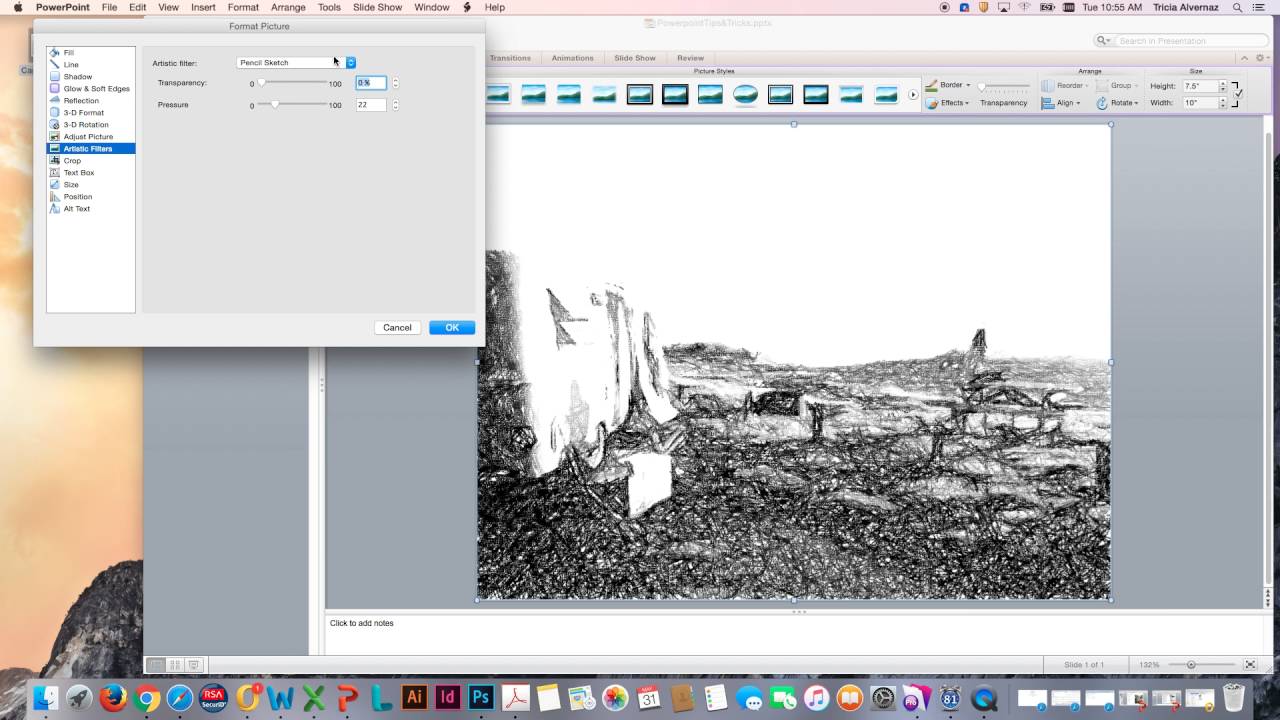Apply the oval picture style thumbnail
This screenshot has height=720, width=1280.
(x=745, y=95)
